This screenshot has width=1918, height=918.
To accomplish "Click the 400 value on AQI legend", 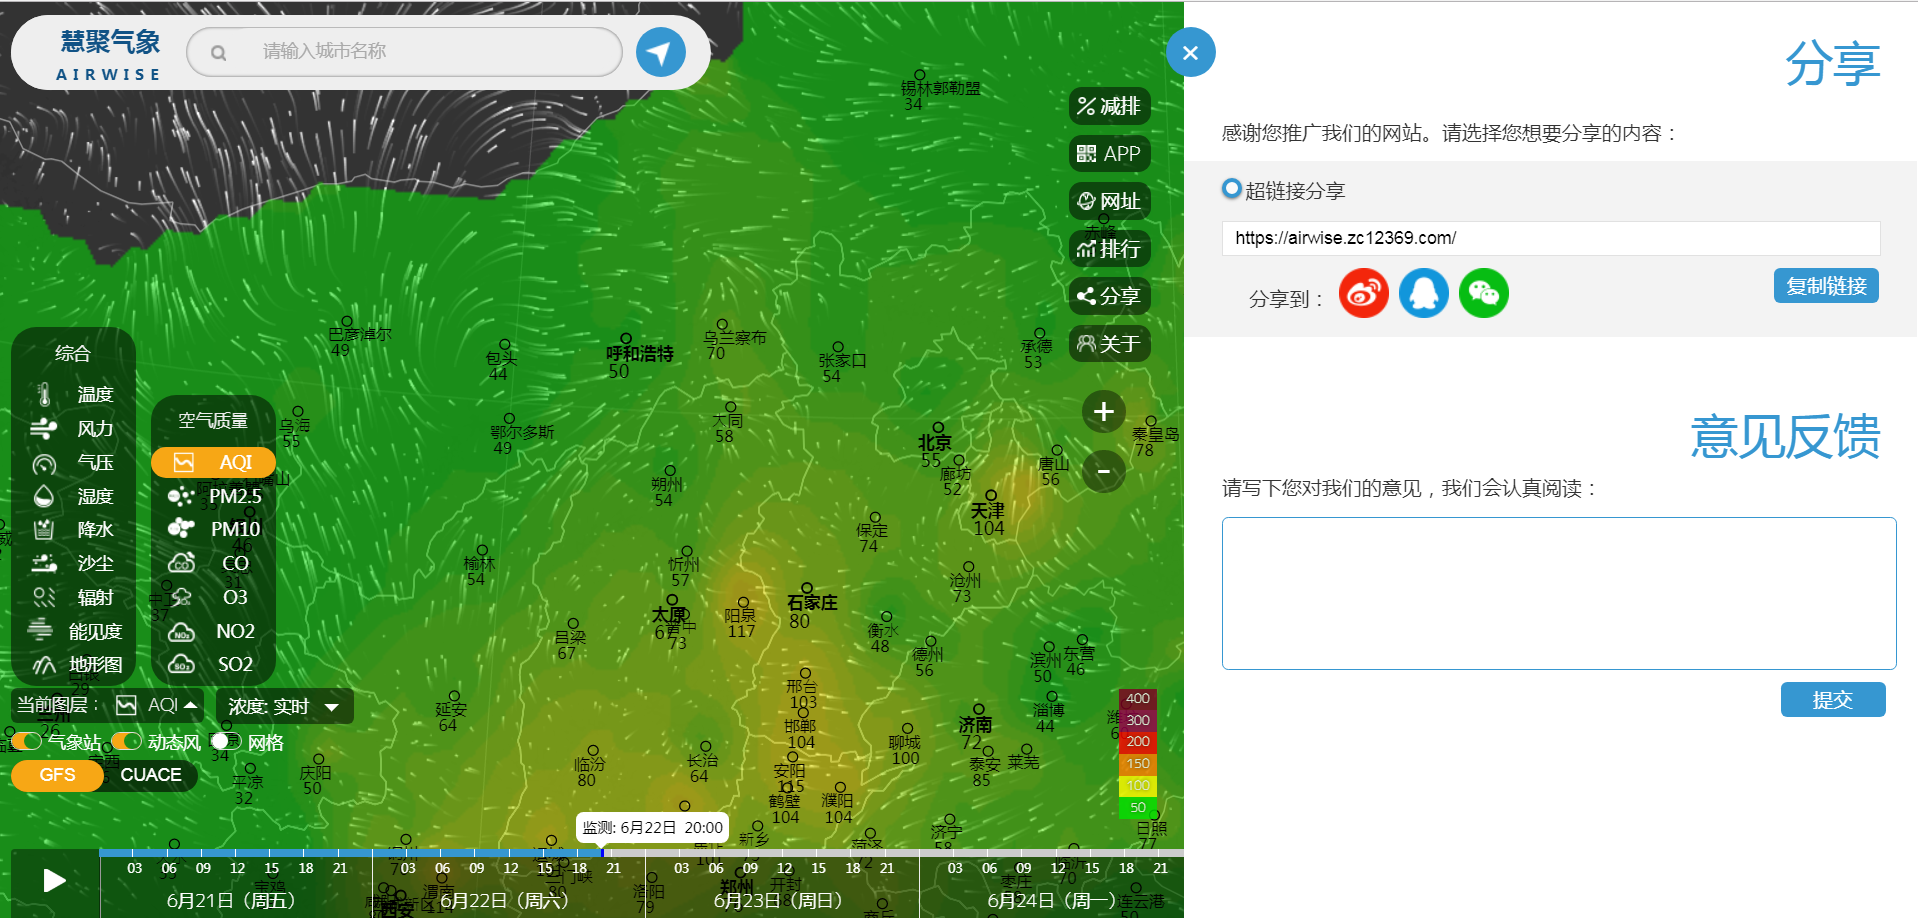I will pos(1138,698).
